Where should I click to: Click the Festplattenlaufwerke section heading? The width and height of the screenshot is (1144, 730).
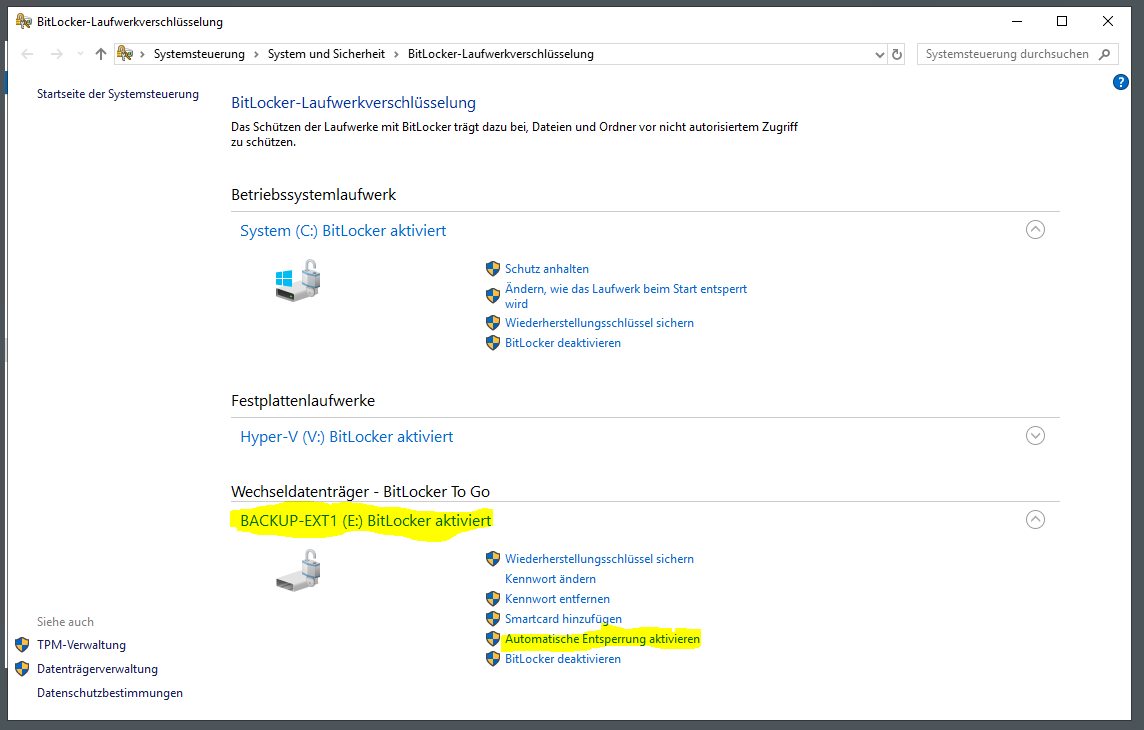(x=303, y=400)
